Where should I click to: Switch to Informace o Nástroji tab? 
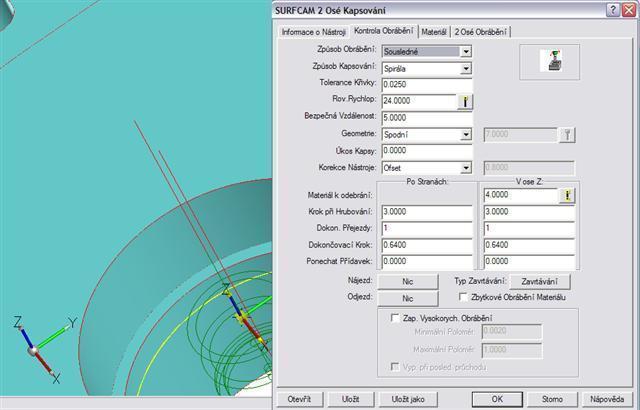(313, 32)
